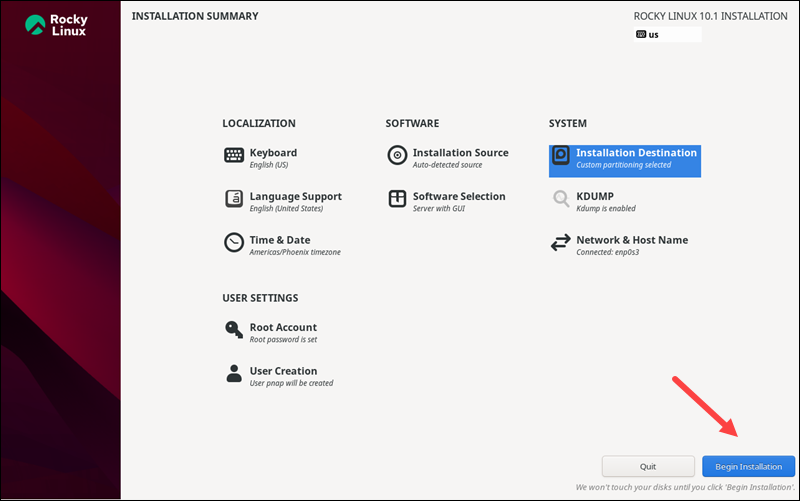Click 'Auto-detected source' status text
The height and width of the screenshot is (501, 800).
pyautogui.click(x=447, y=165)
